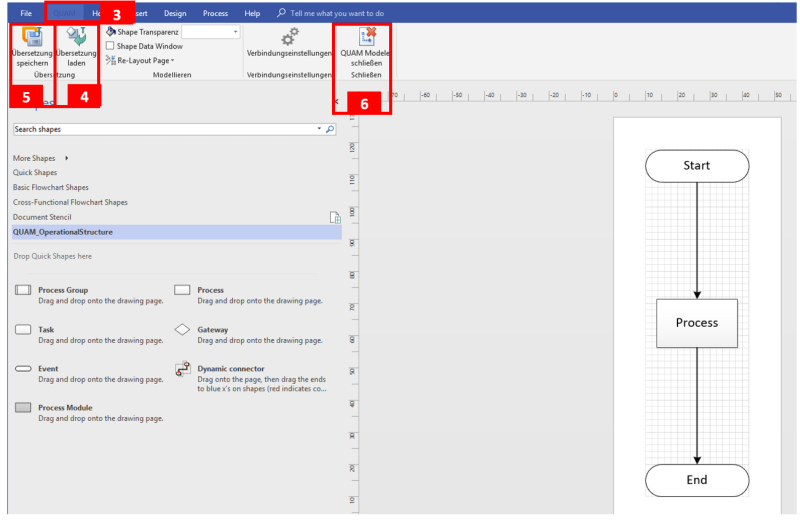Viewport: 800px width, 521px height.
Task: Click the Process Group label text
Action: coord(63,290)
